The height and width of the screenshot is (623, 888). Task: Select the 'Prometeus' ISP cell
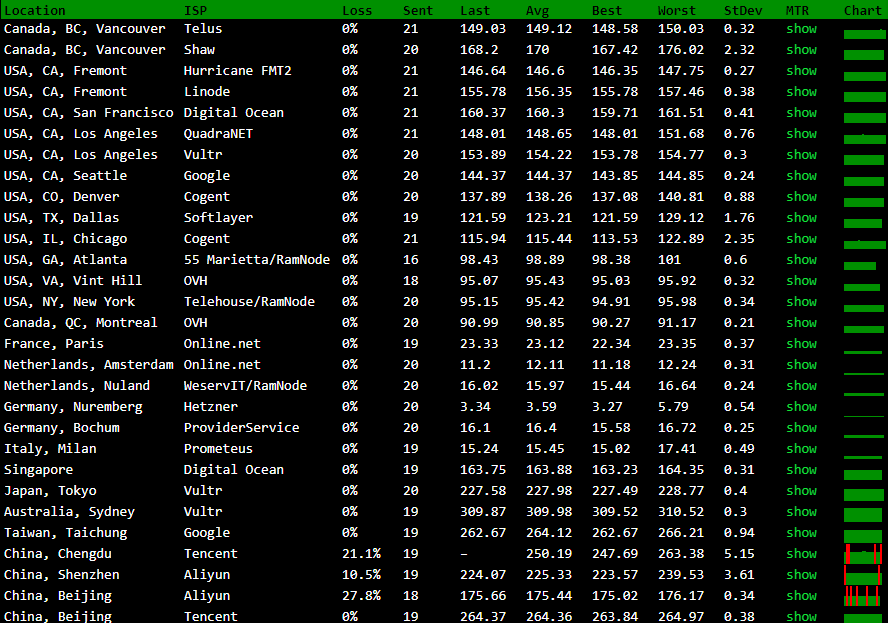click(218, 449)
